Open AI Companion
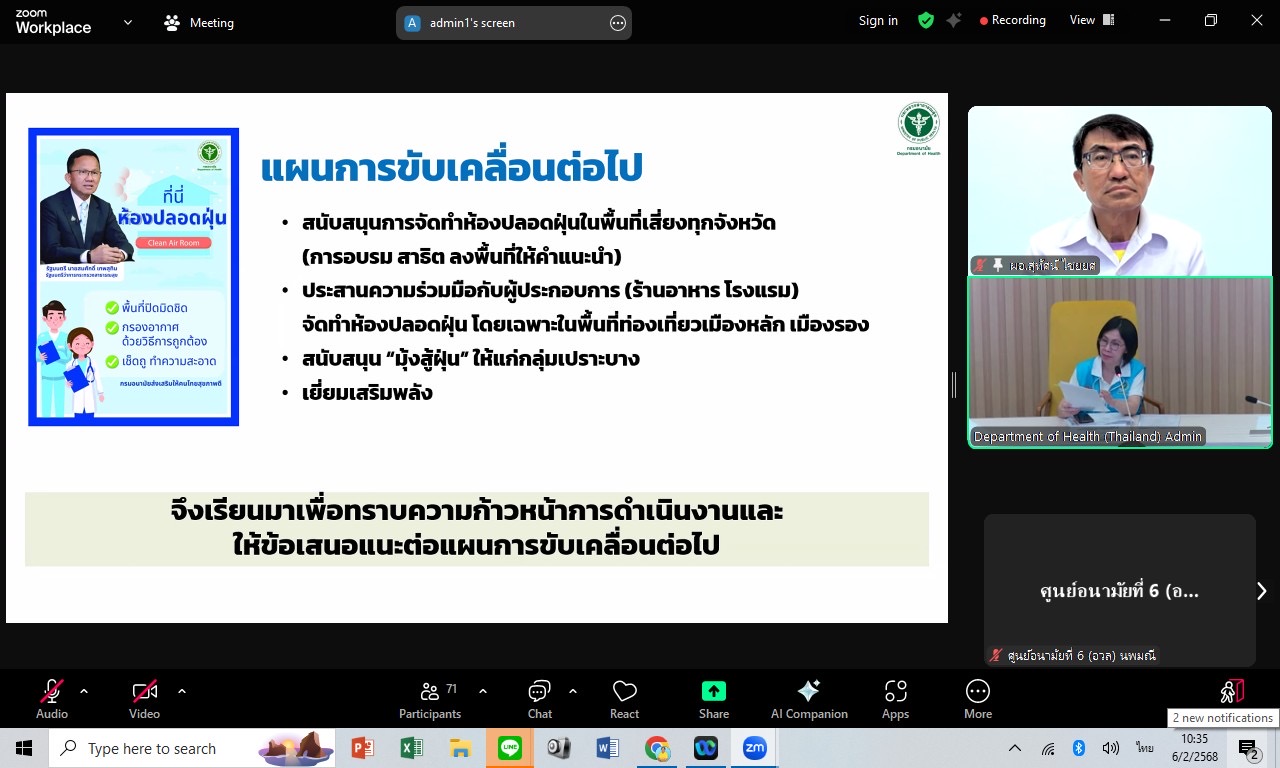 [x=809, y=699]
